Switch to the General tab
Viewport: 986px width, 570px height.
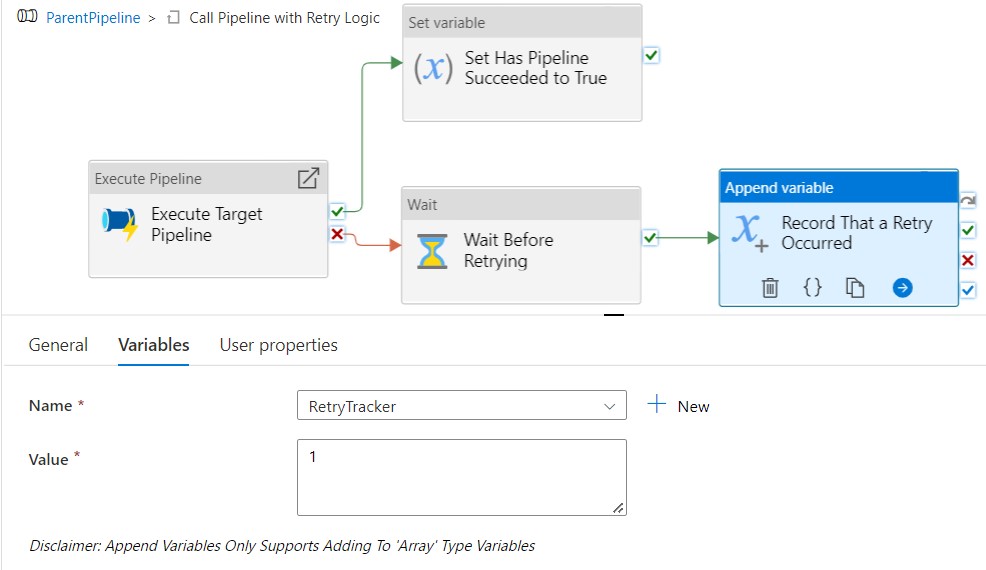(x=58, y=345)
